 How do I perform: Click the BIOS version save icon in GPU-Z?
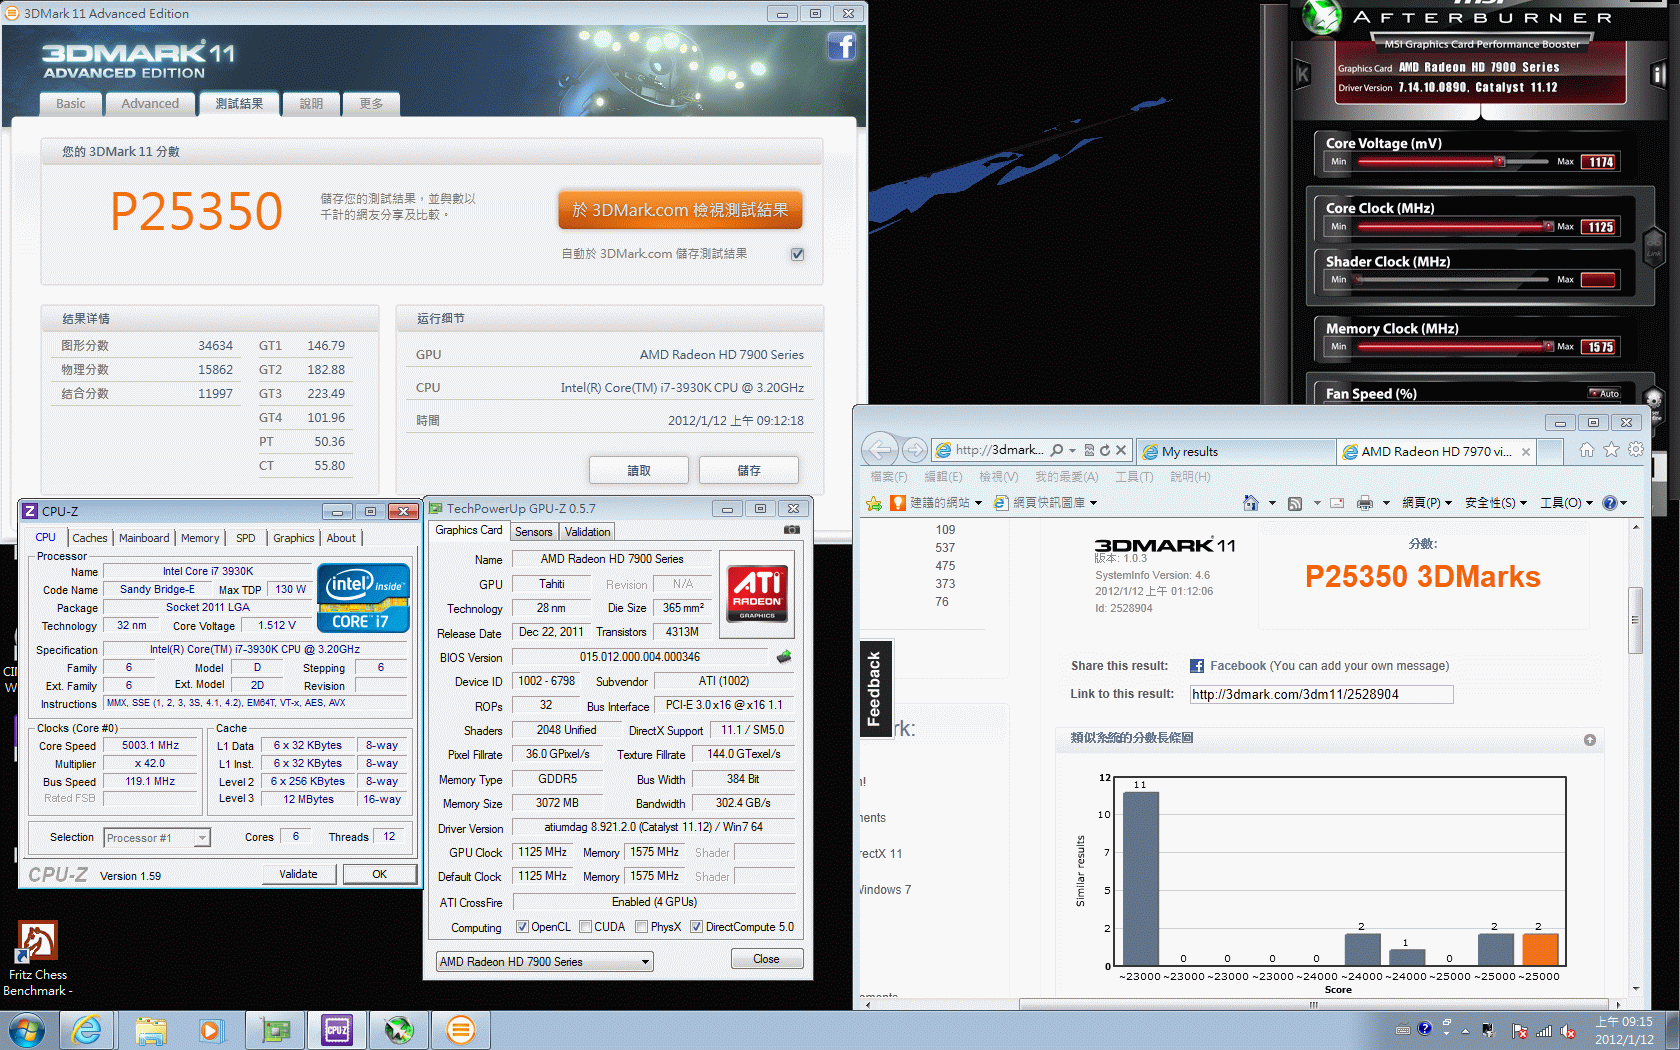tap(784, 657)
